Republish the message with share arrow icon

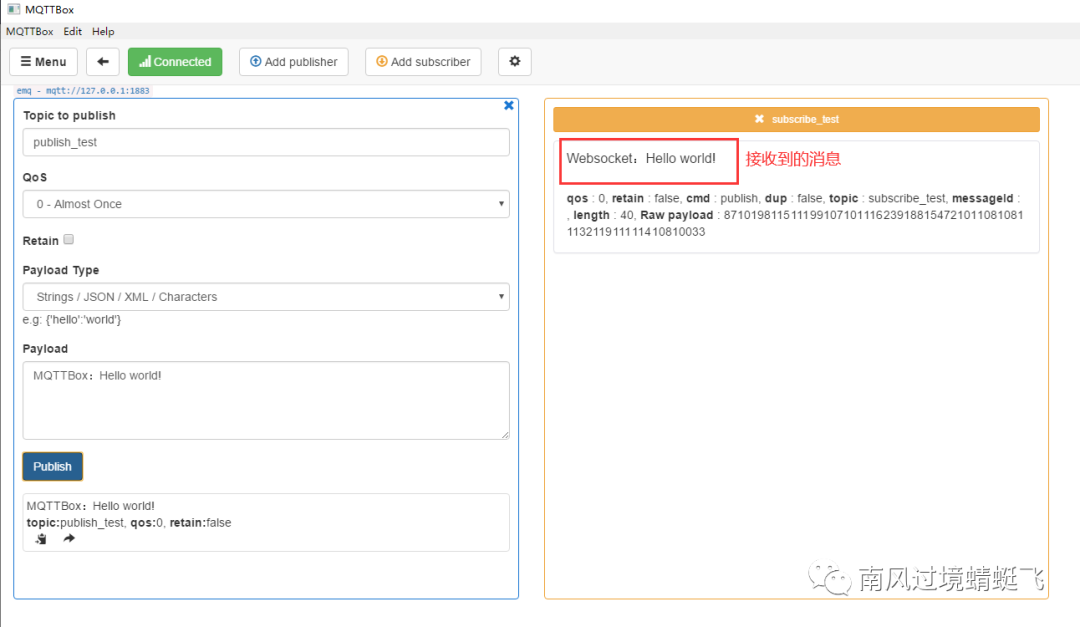(x=69, y=538)
